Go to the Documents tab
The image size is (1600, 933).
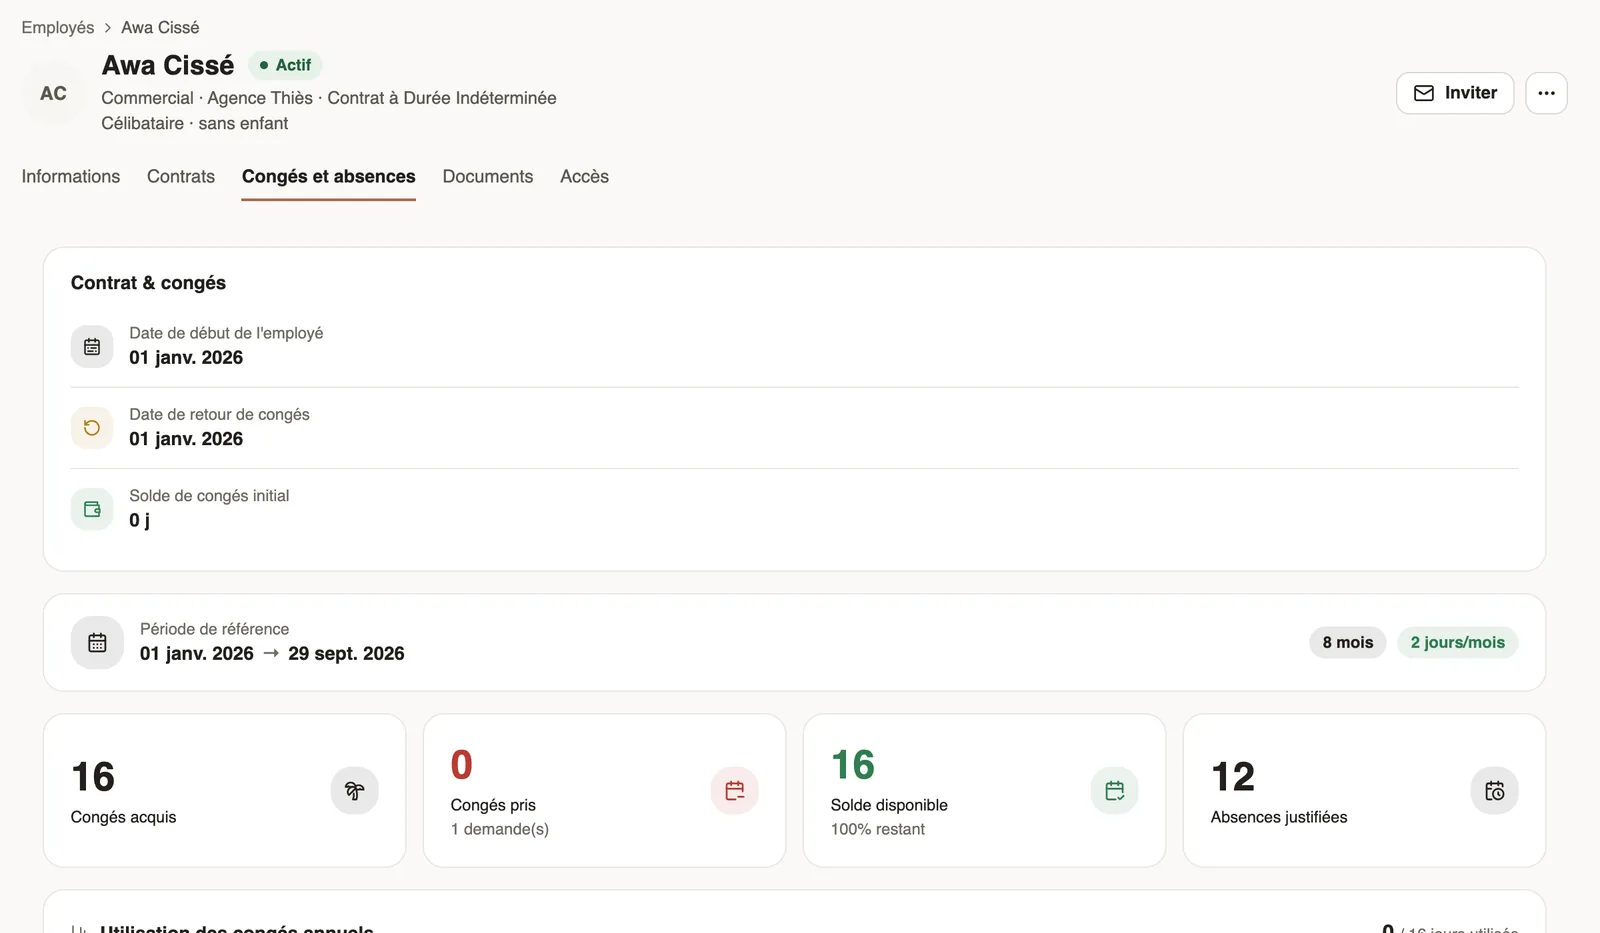[x=488, y=176]
